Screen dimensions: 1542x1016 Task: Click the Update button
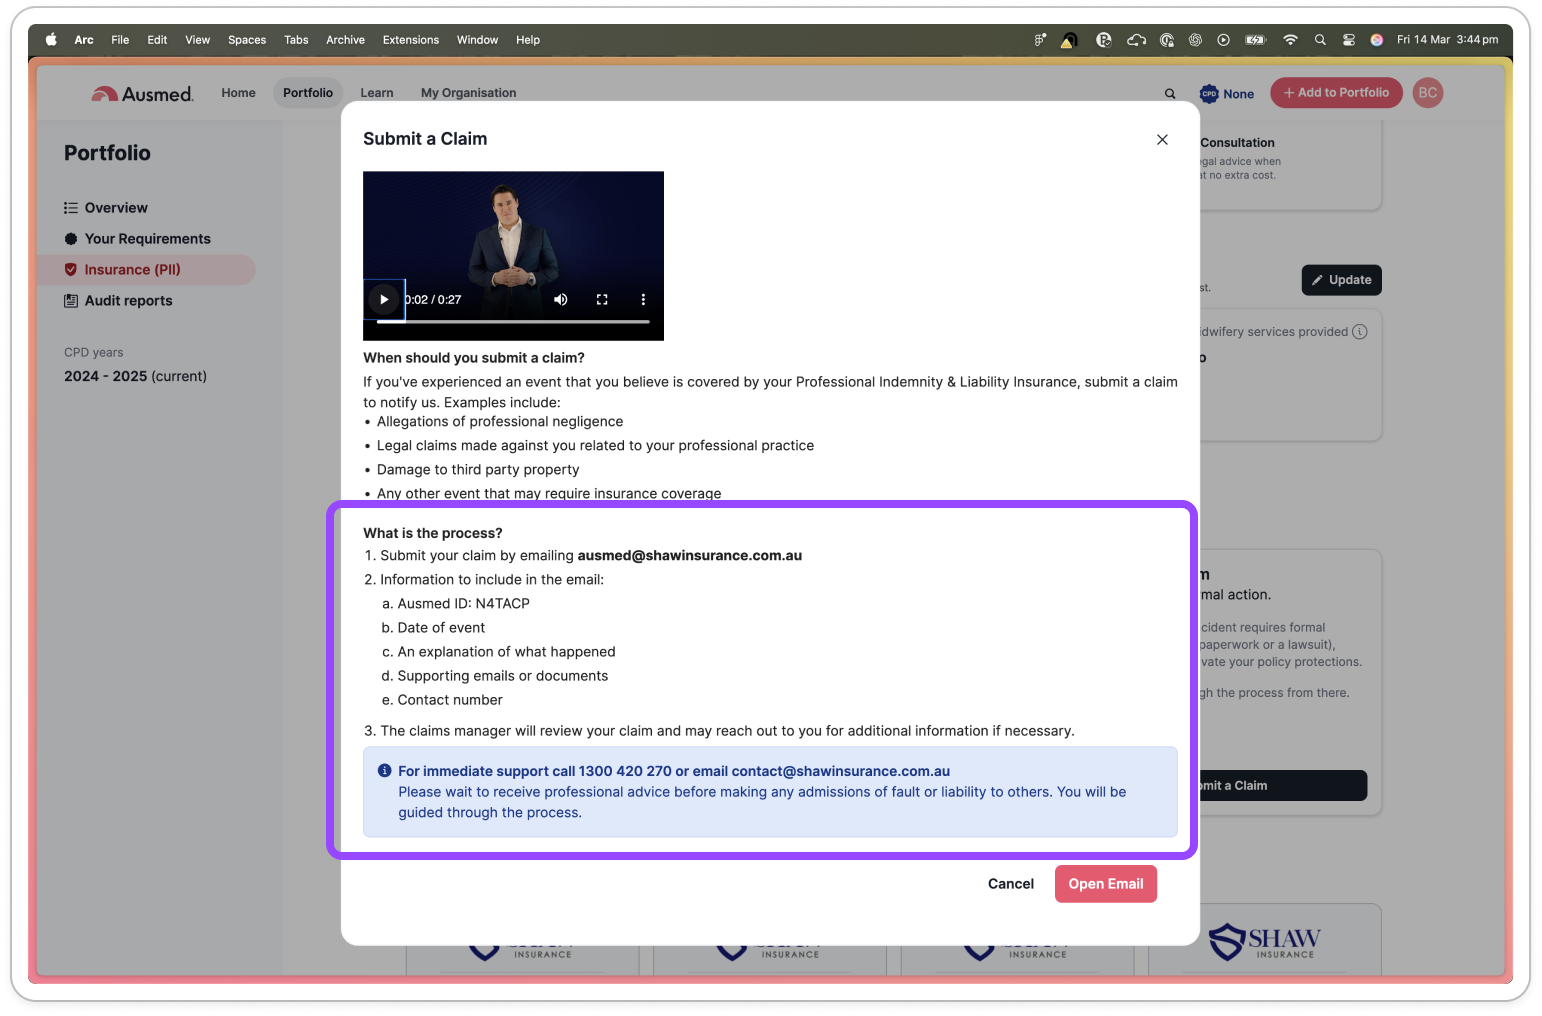coord(1342,280)
